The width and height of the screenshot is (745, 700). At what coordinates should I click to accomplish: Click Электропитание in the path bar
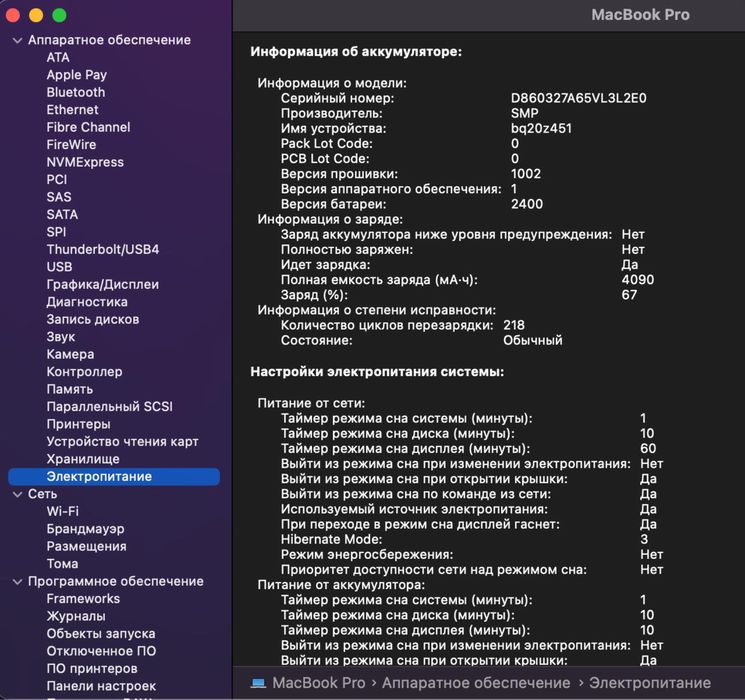[x=650, y=683]
